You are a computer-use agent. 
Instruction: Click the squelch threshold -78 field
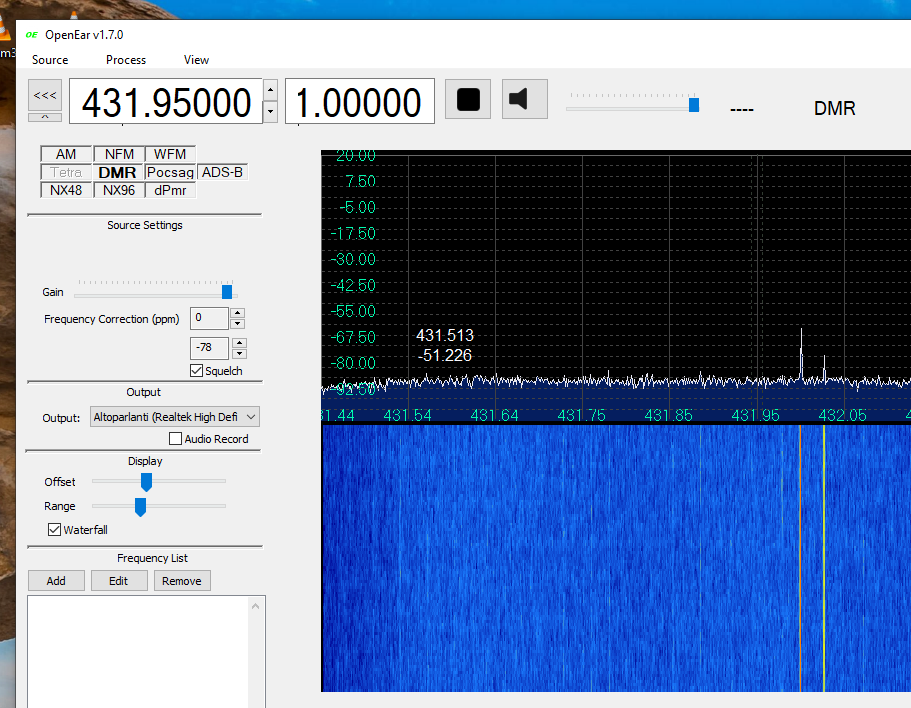pyautogui.click(x=209, y=348)
